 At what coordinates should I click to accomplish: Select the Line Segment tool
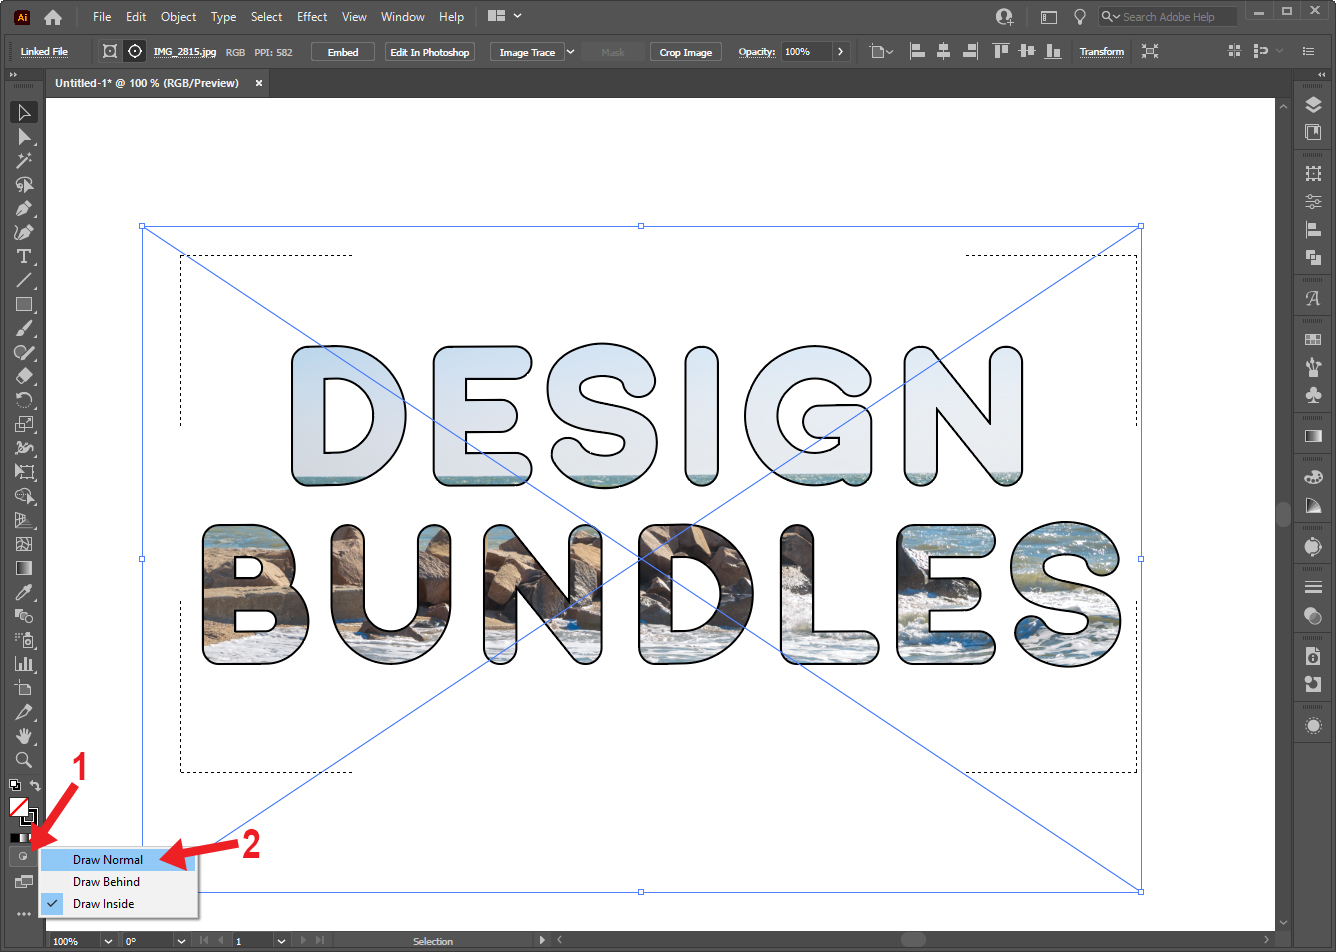pos(24,281)
